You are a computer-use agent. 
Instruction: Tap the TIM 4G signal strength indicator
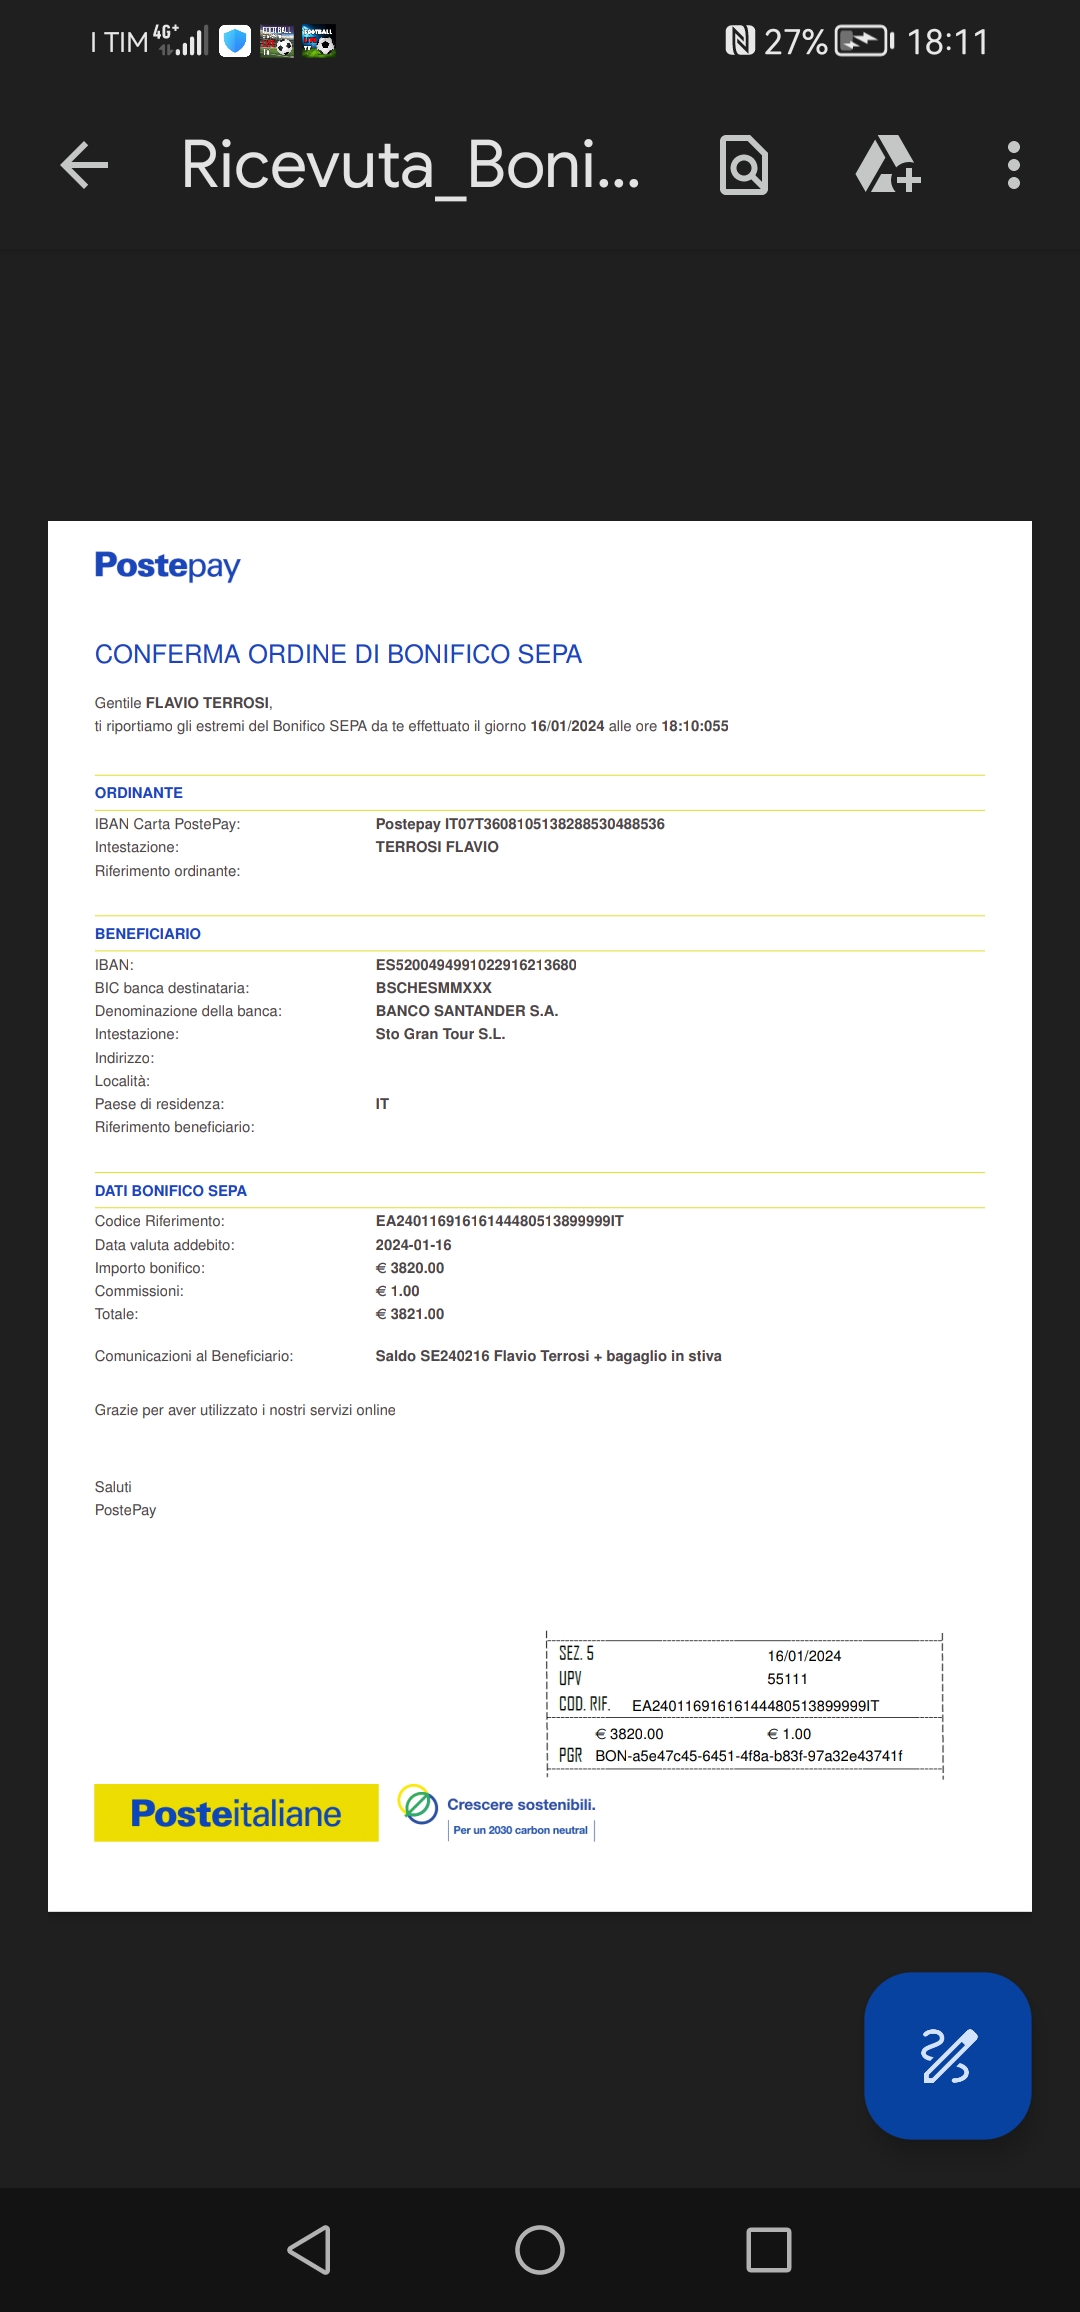181,40
